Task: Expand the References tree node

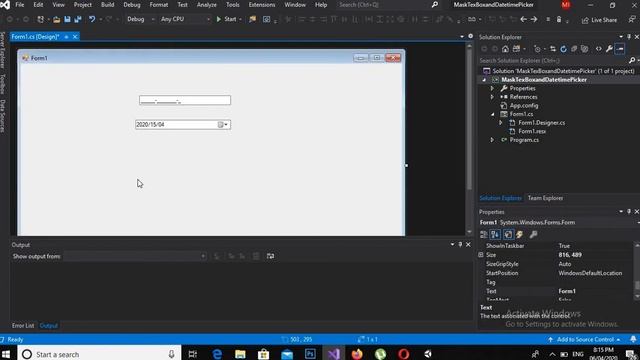Action: point(492,97)
